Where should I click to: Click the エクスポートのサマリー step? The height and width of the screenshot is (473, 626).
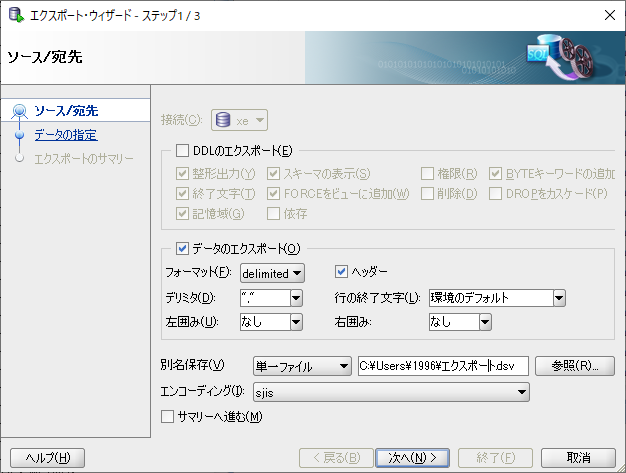84,159
